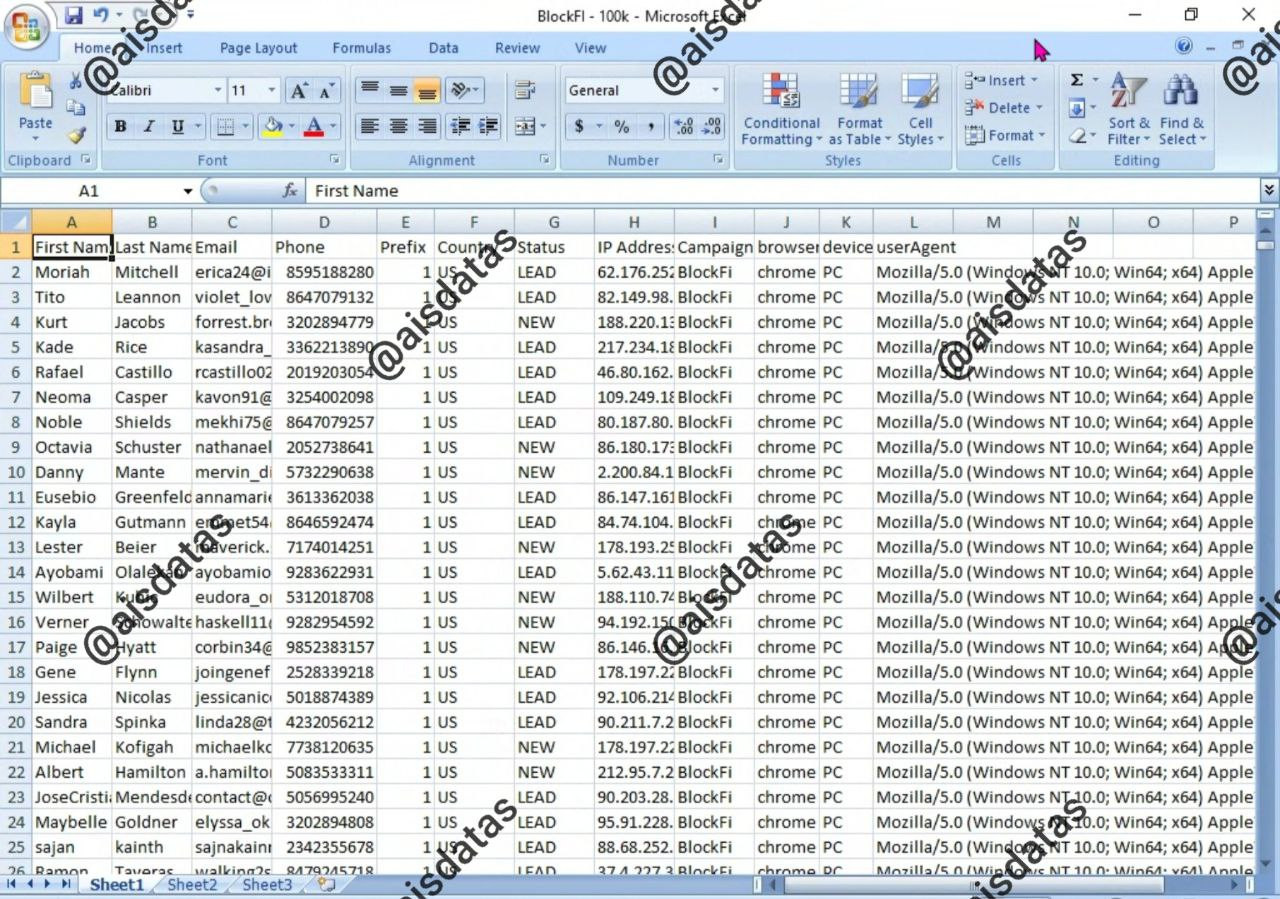Increase font size with Grow Font icon
The height and width of the screenshot is (899, 1280).
298,91
